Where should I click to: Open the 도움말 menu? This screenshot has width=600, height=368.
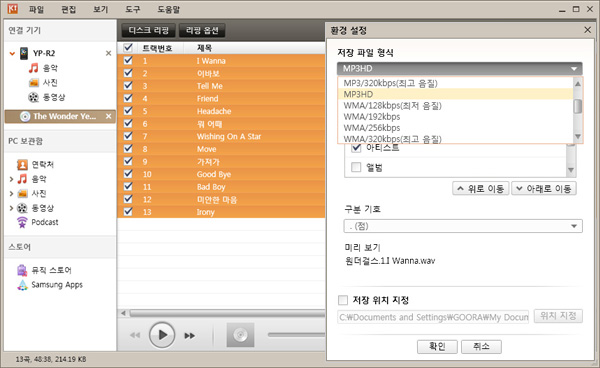pos(168,9)
